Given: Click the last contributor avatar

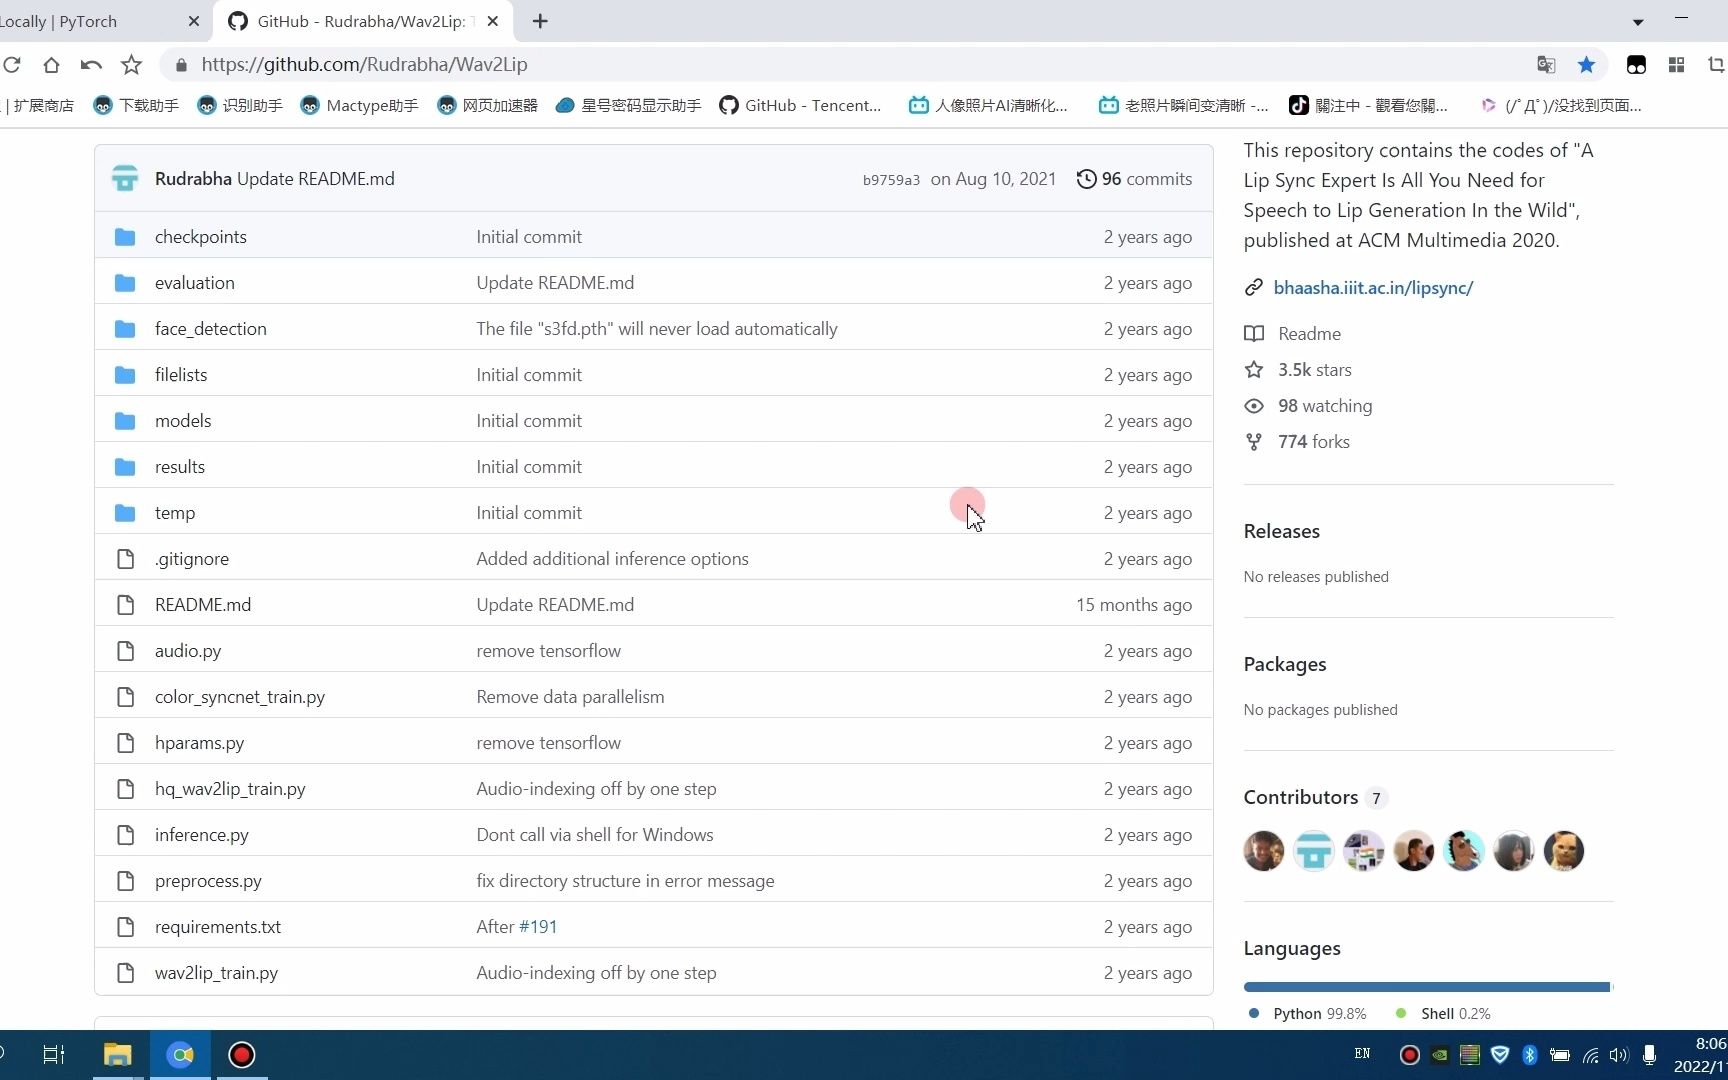Looking at the screenshot, I should (1564, 851).
